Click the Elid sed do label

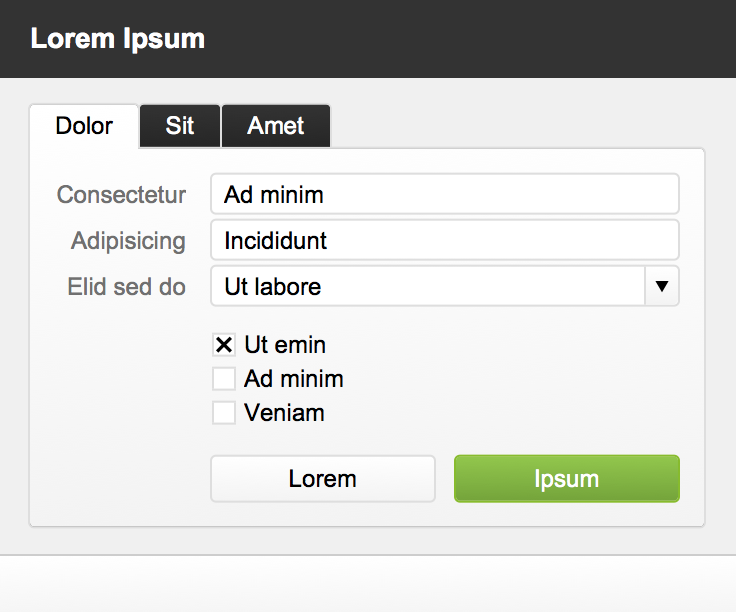(x=127, y=287)
